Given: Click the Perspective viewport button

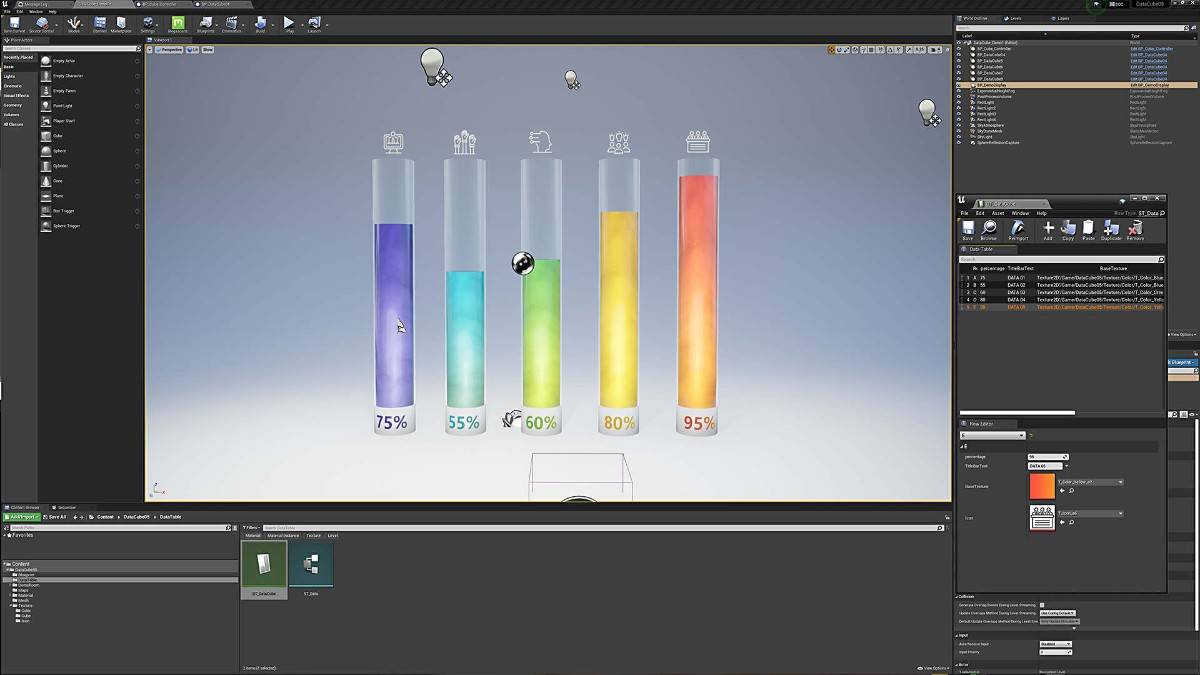Looking at the screenshot, I should pyautogui.click(x=172, y=49).
